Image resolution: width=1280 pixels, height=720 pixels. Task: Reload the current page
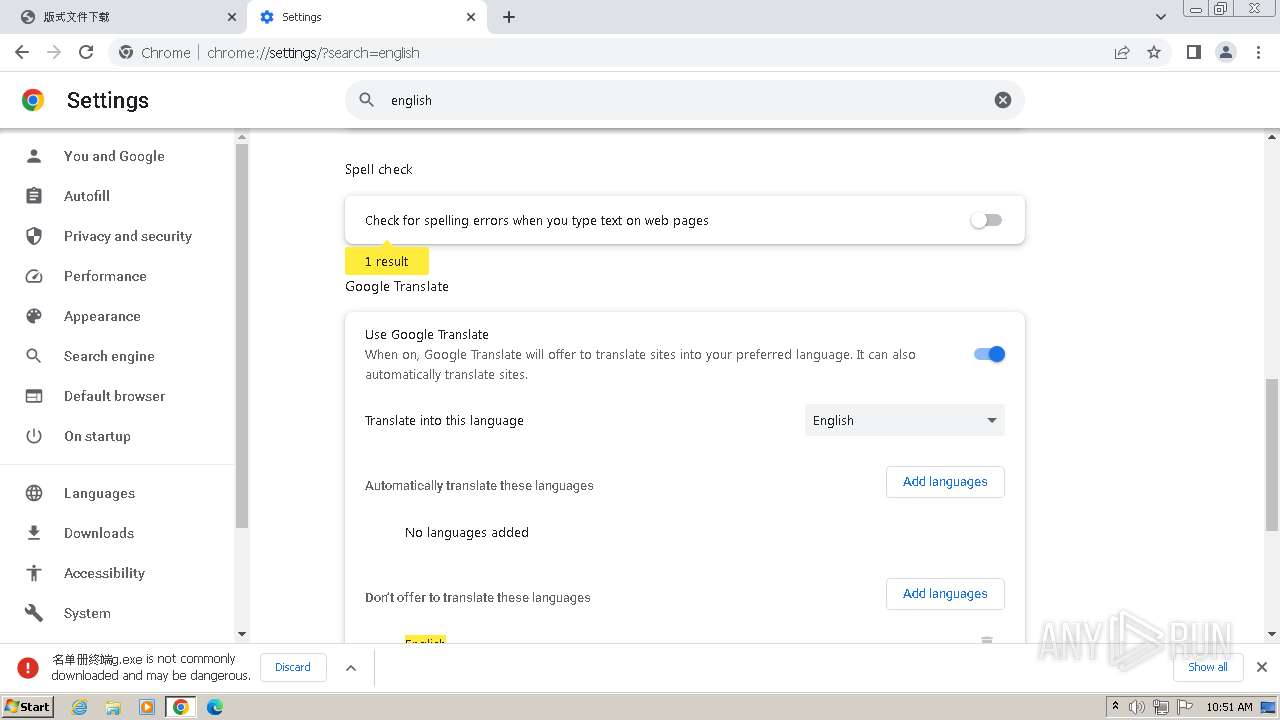(x=86, y=52)
